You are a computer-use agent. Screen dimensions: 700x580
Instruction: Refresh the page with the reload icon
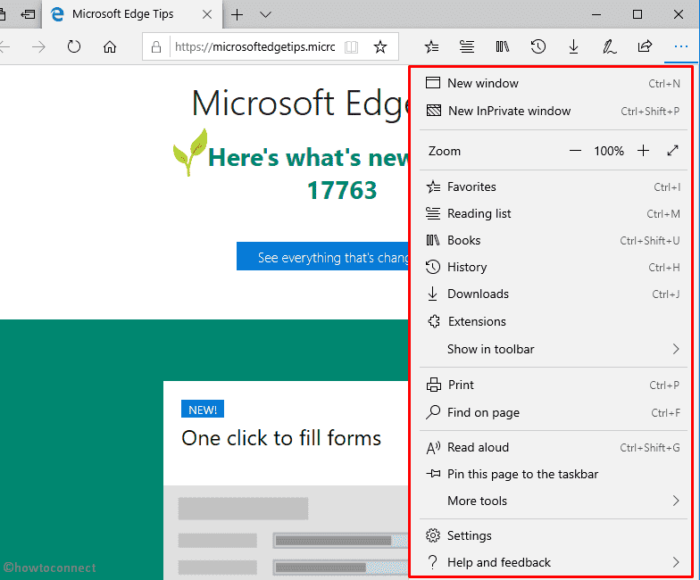pos(74,46)
